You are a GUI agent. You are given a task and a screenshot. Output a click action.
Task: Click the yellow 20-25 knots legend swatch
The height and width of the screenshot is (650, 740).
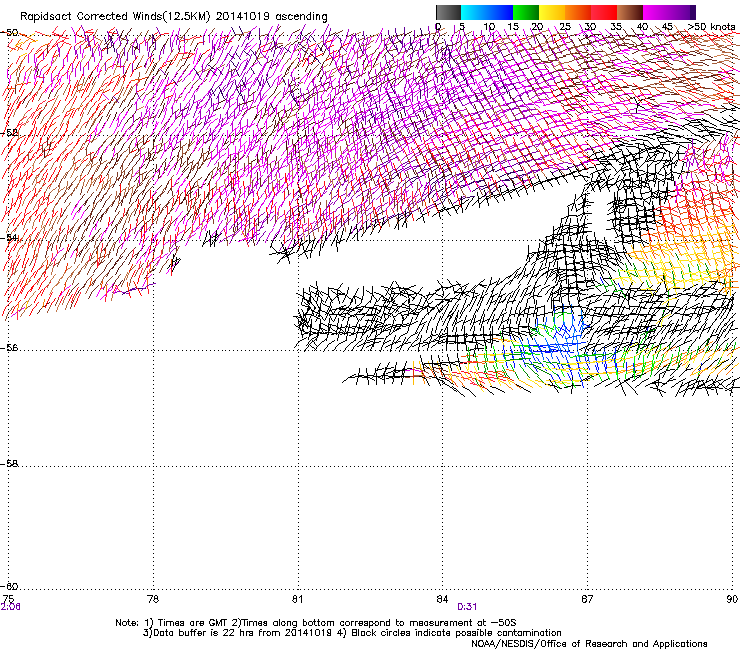click(x=552, y=12)
